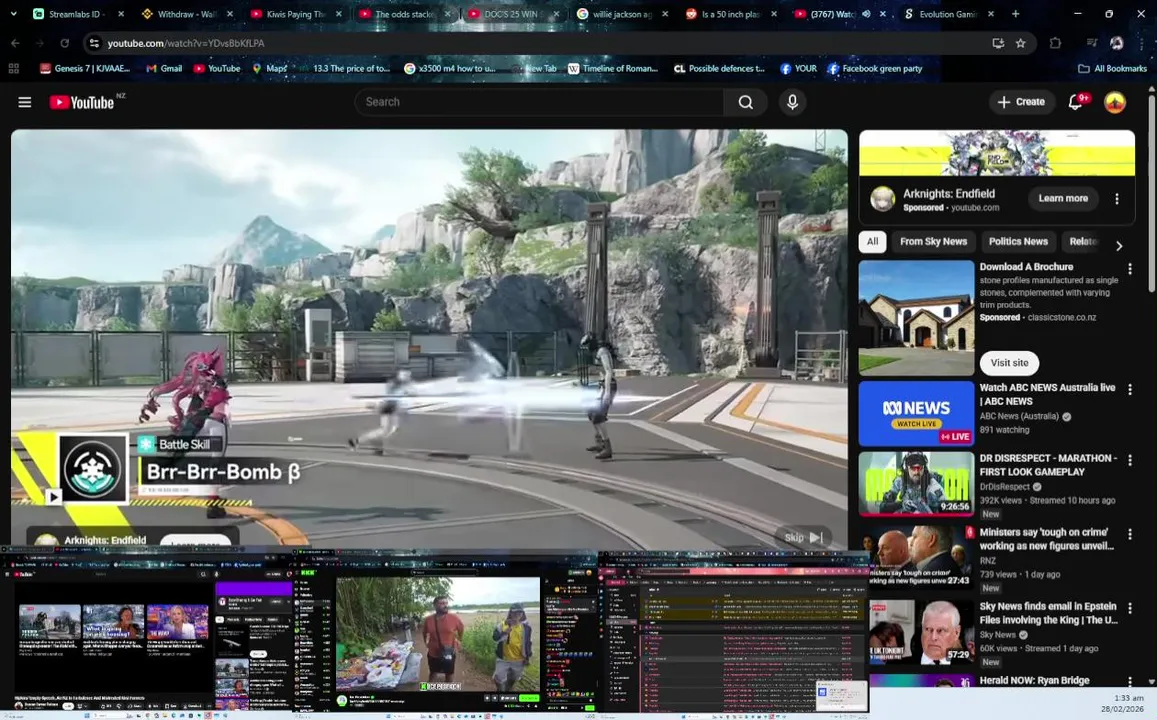Go forward with Chrome's forward arrow

[40, 43]
